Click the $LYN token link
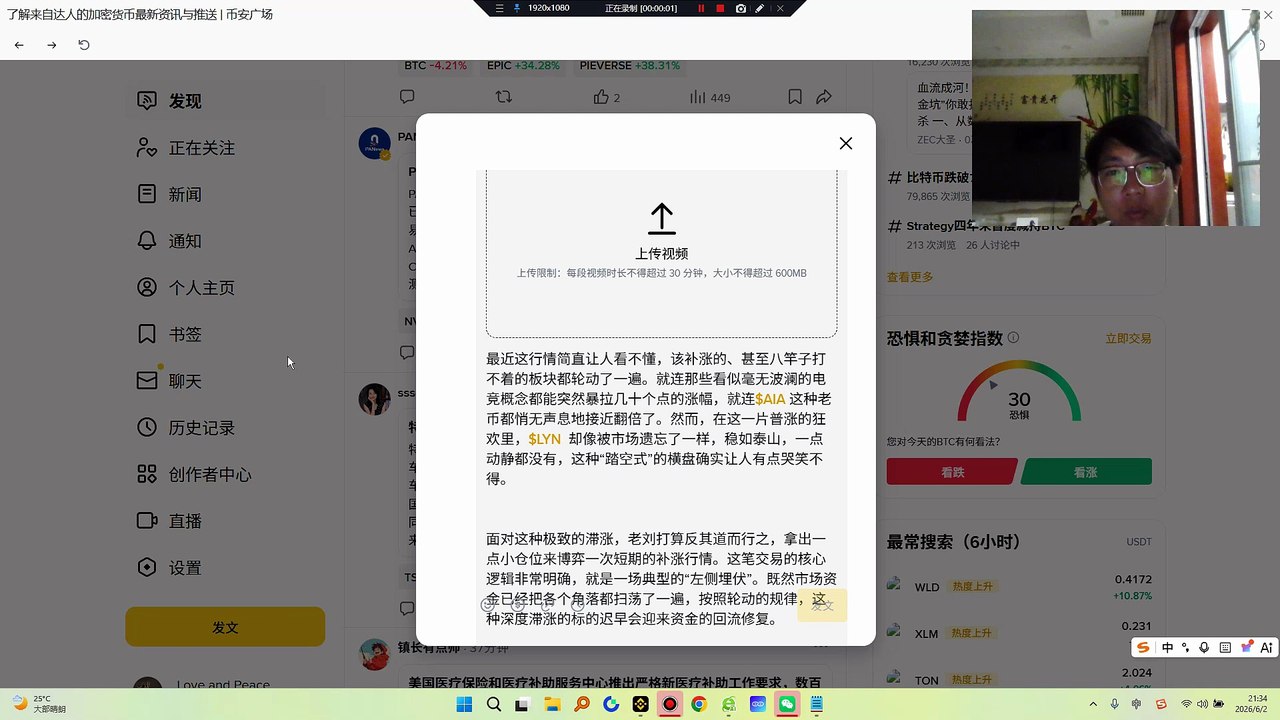Screen dimensions: 1280x720 pos(544,439)
